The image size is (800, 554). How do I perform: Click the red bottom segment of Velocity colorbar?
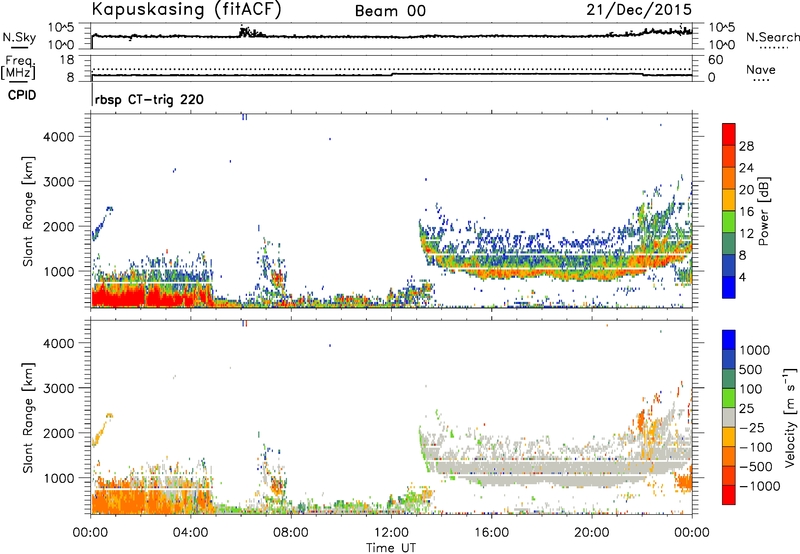tap(729, 495)
